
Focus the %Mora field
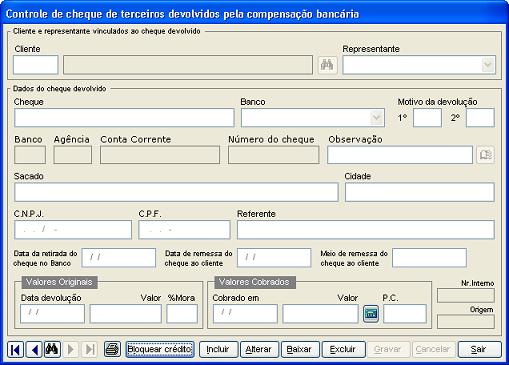[182, 314]
